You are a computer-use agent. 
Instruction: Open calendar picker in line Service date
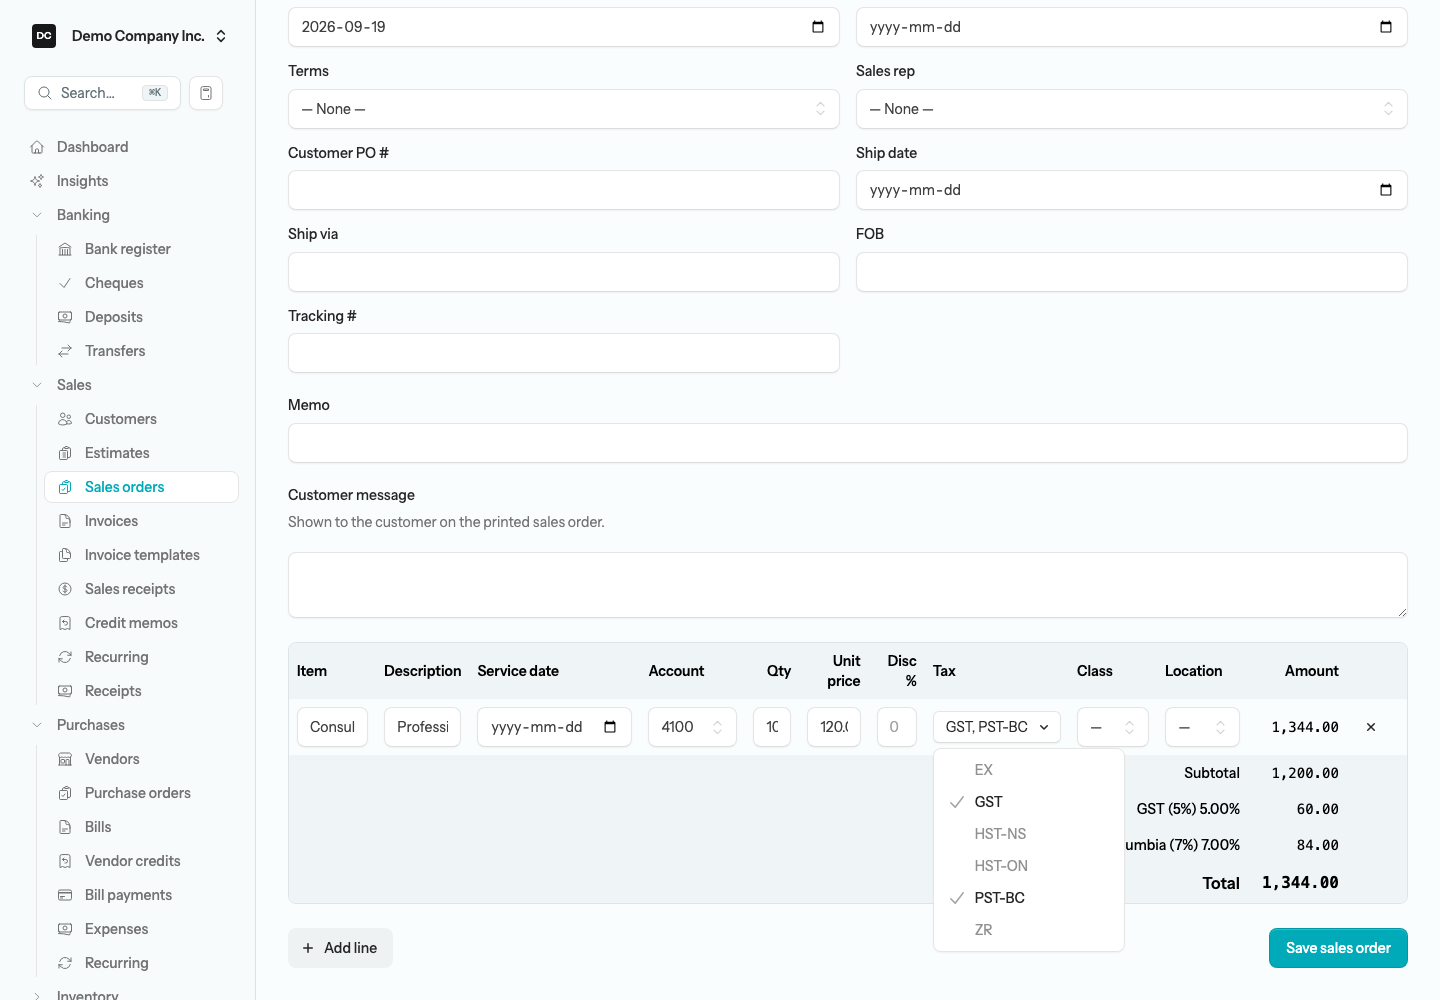click(x=610, y=727)
